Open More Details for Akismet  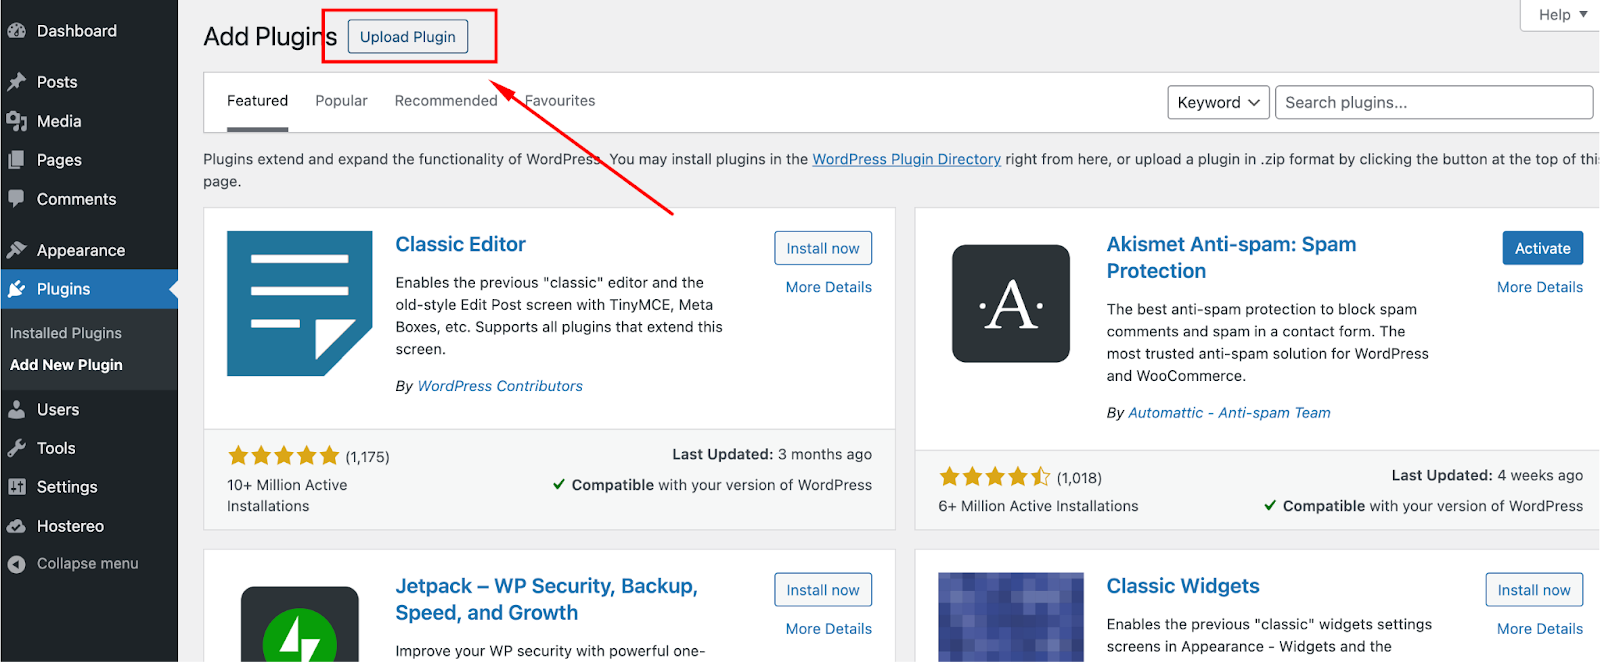point(1540,287)
